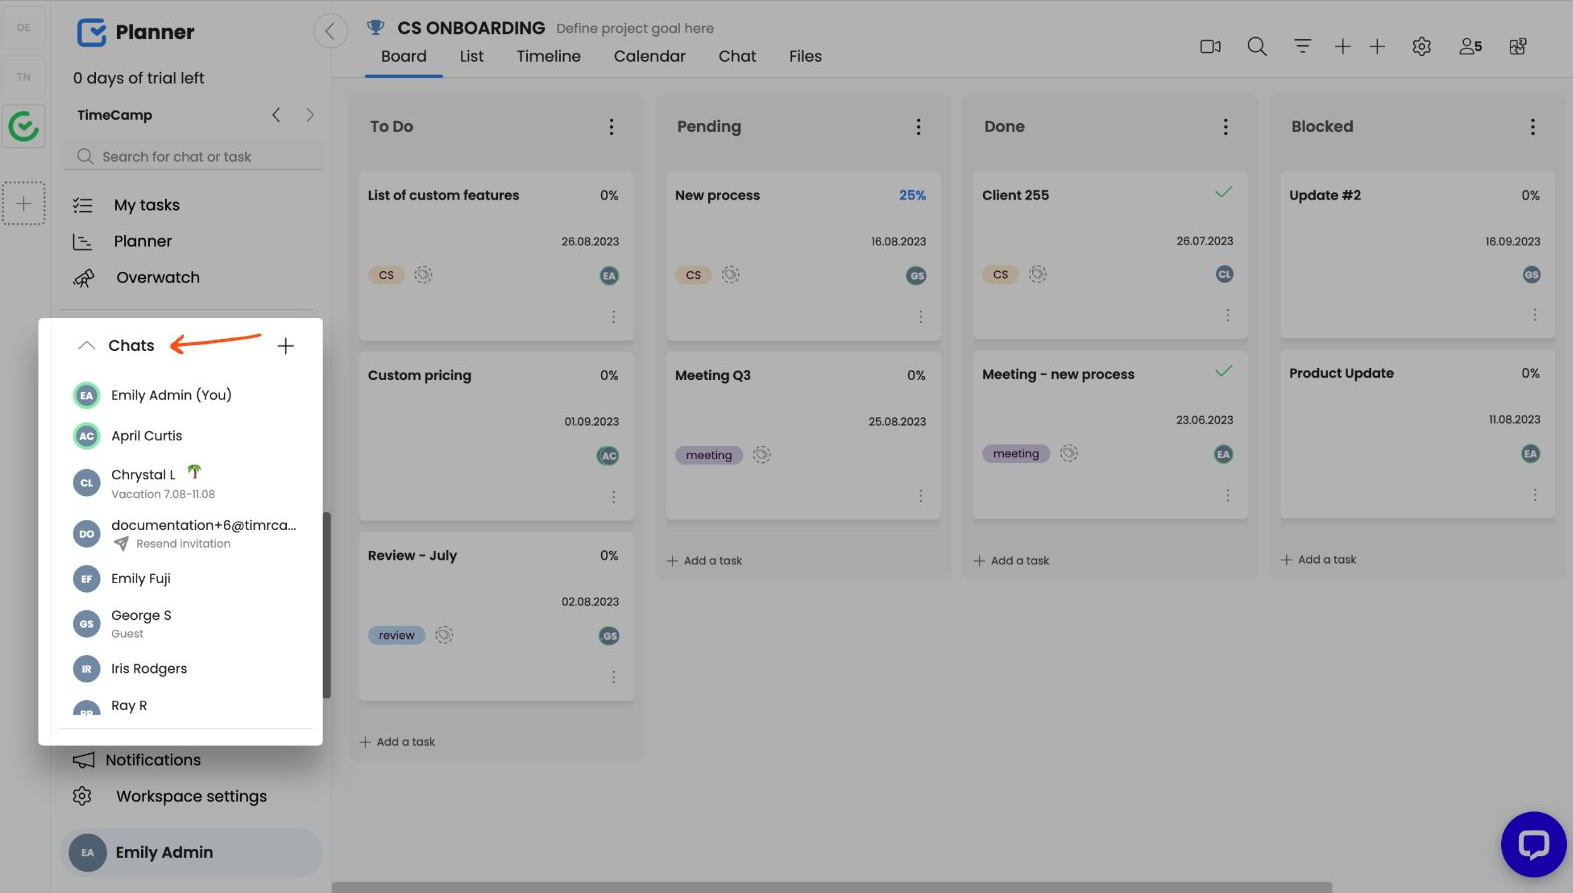The image size is (1573, 893).
Task: Go to previous TimeCamp workspace arrow
Action: click(x=276, y=115)
